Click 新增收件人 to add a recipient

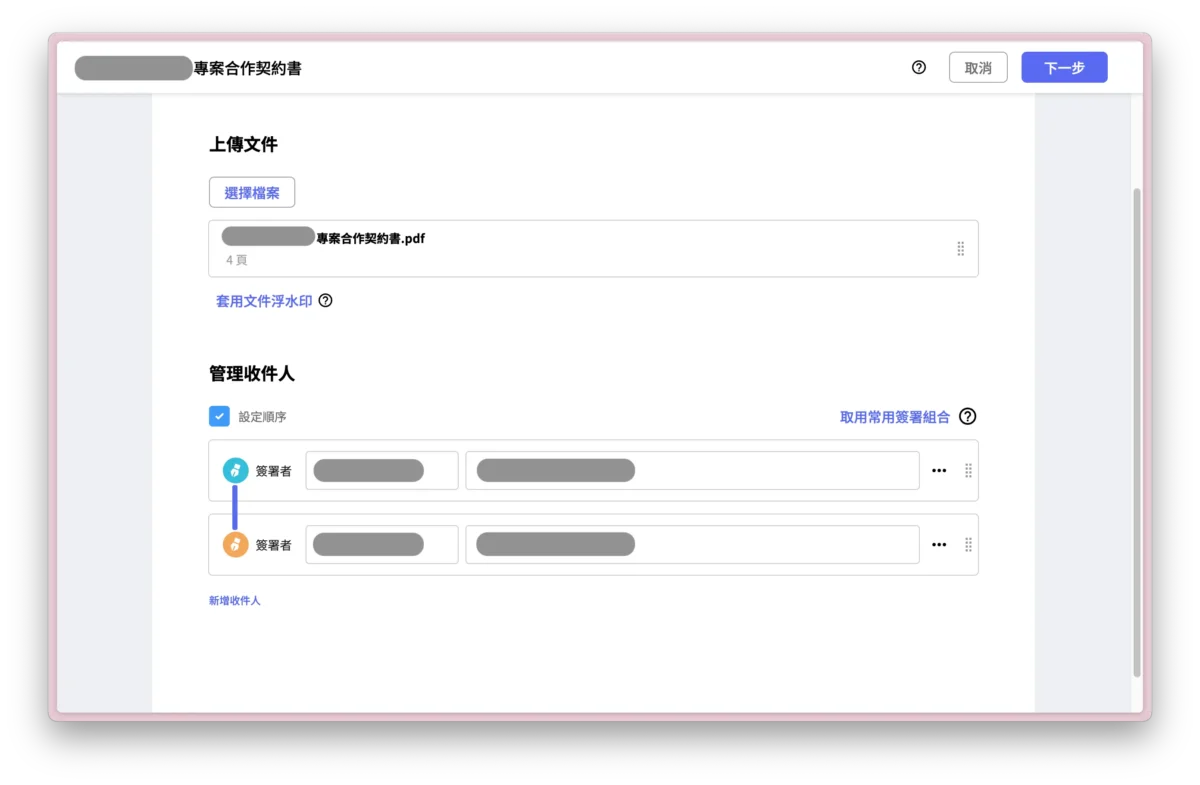(x=233, y=600)
